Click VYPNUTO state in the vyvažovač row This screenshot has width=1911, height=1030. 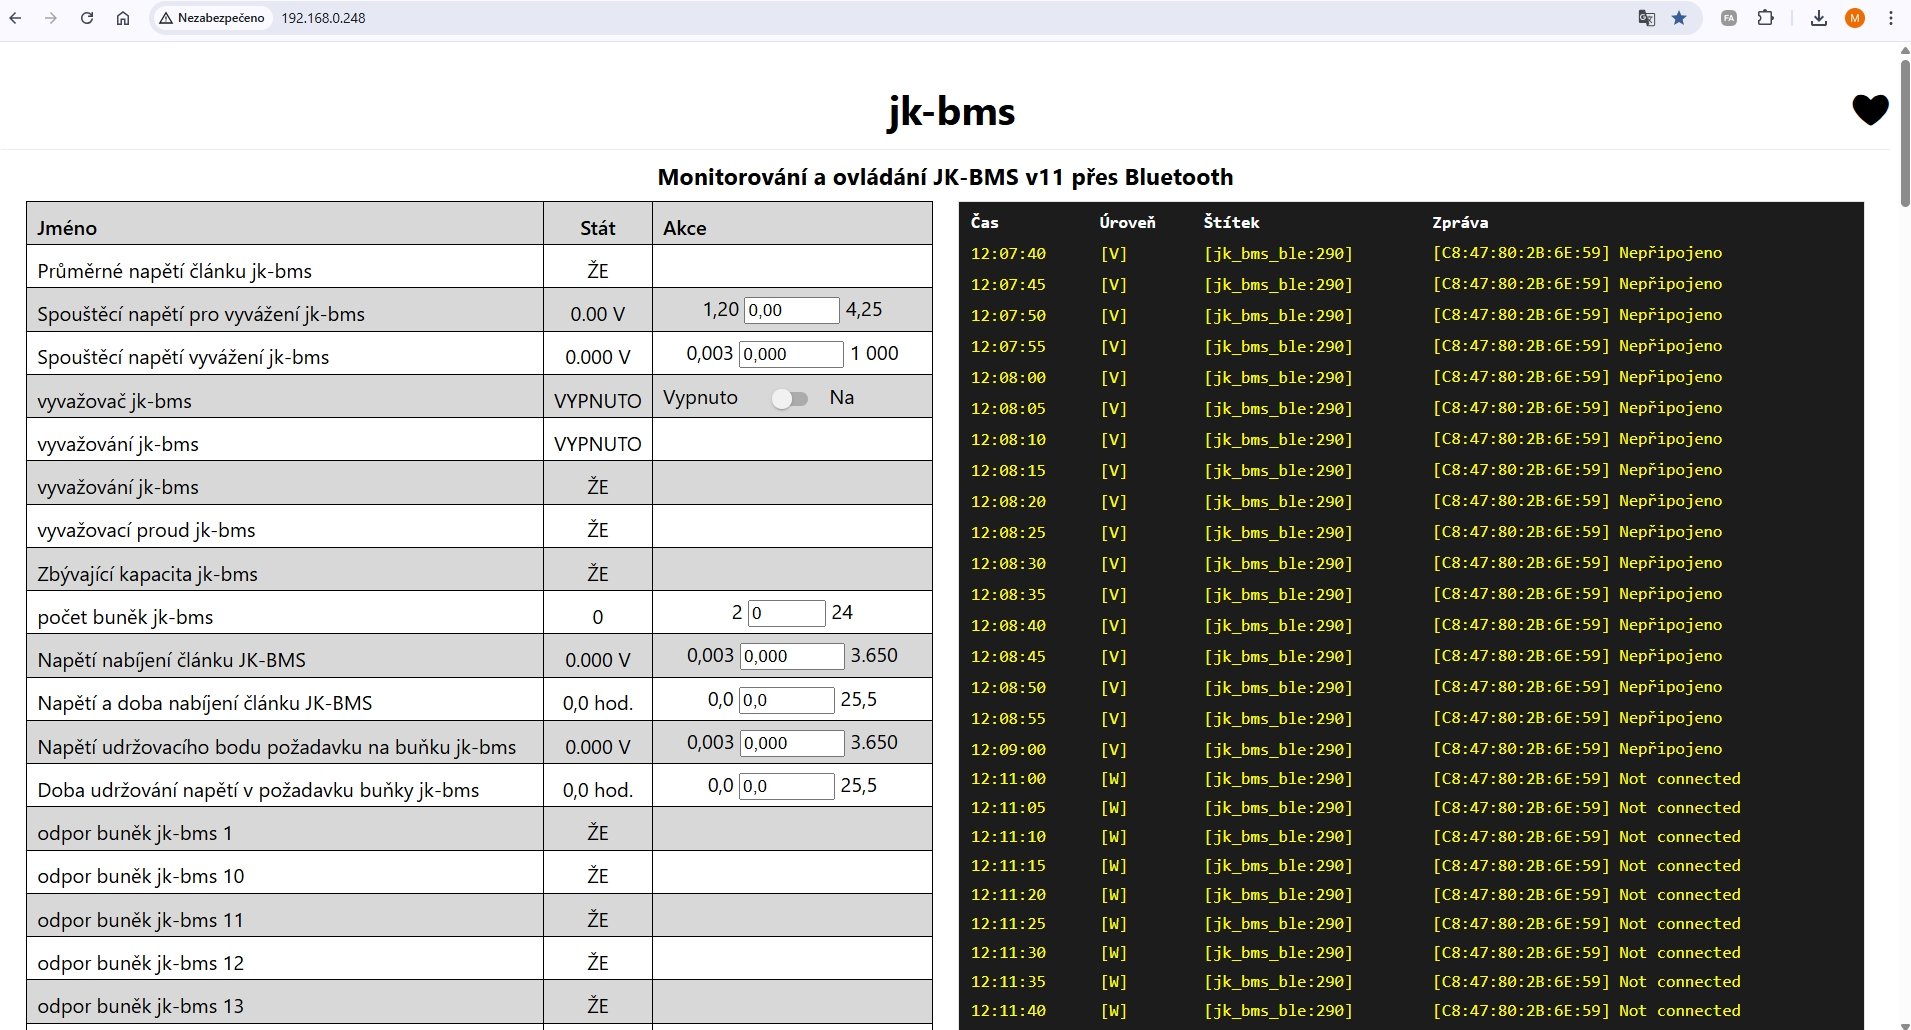[x=598, y=401]
